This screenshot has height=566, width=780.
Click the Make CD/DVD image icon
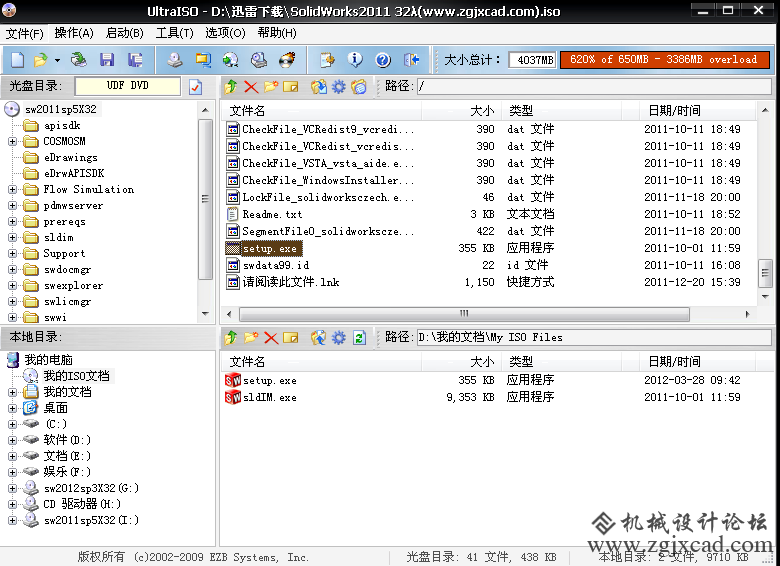[175, 60]
